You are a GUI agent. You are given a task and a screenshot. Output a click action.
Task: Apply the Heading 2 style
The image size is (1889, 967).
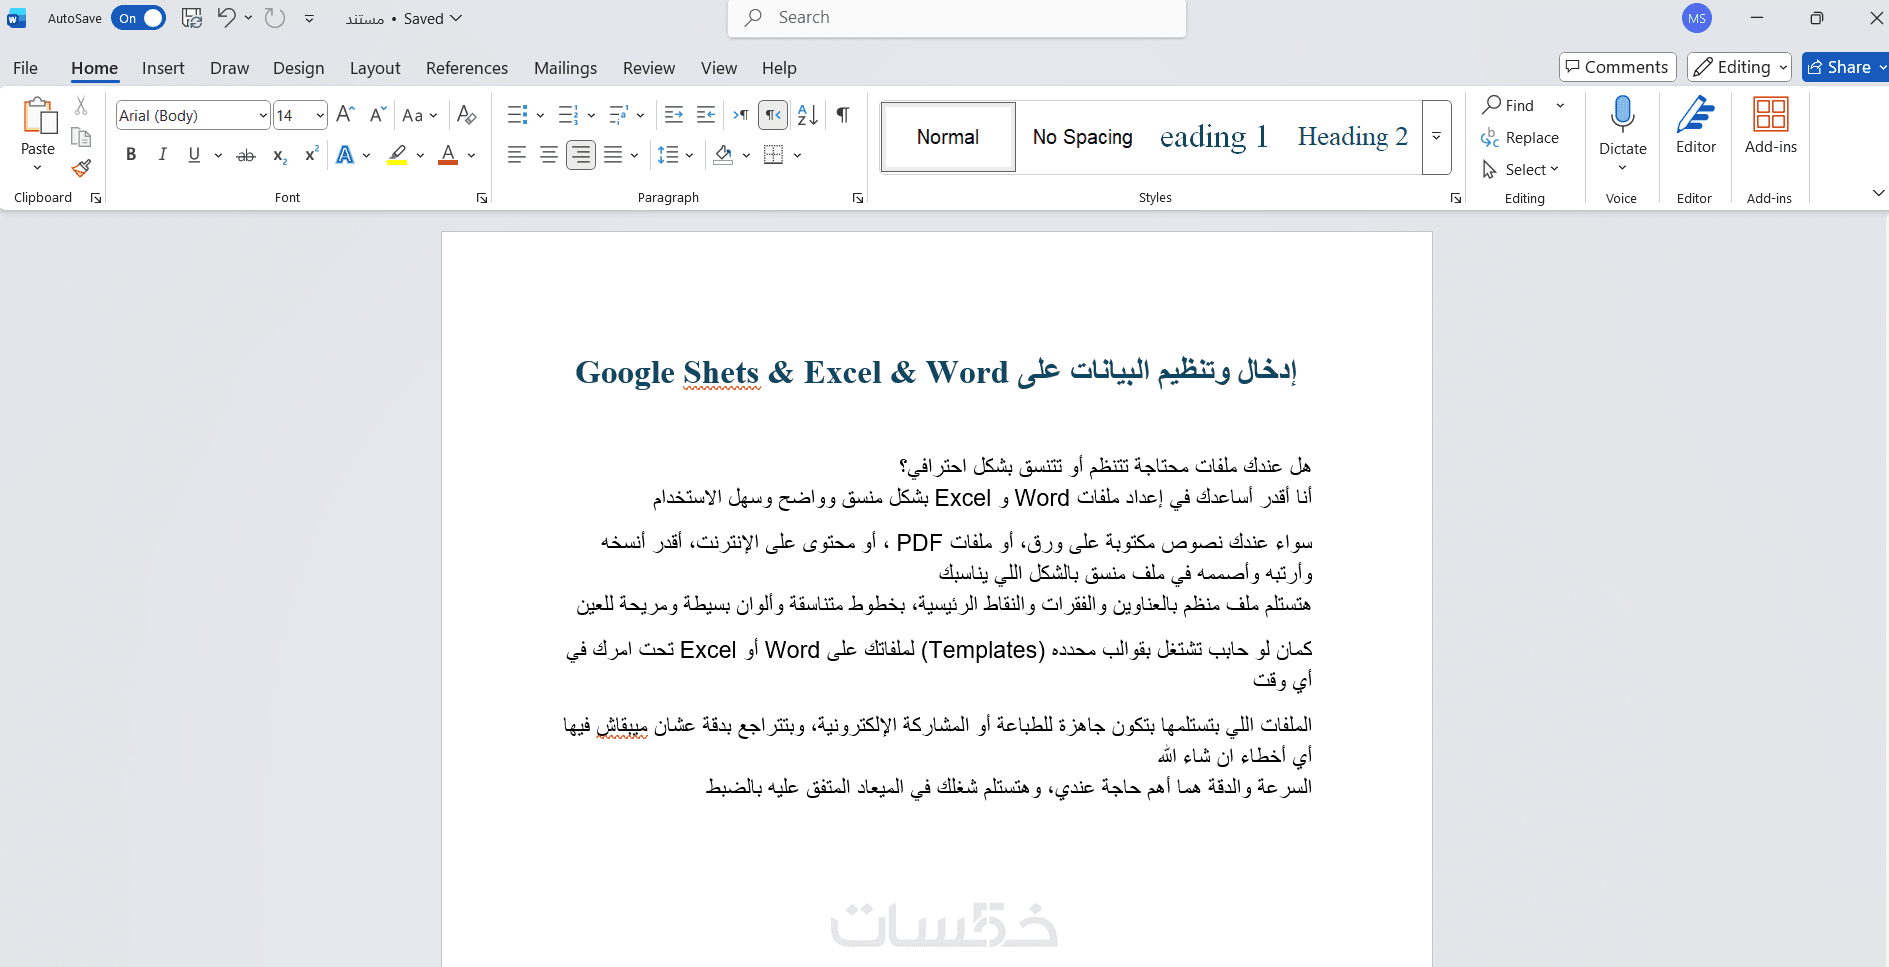[x=1352, y=137]
